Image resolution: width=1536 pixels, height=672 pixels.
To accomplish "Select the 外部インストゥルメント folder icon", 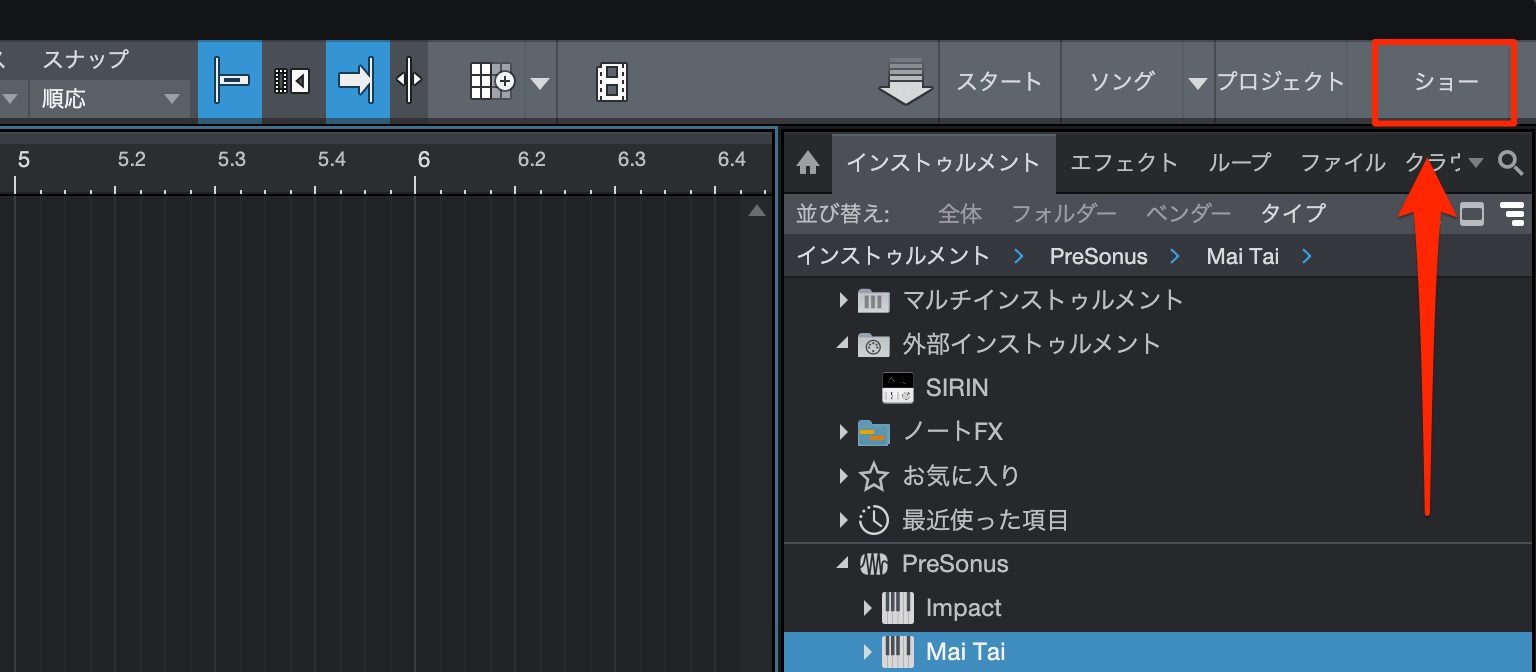I will [873, 345].
